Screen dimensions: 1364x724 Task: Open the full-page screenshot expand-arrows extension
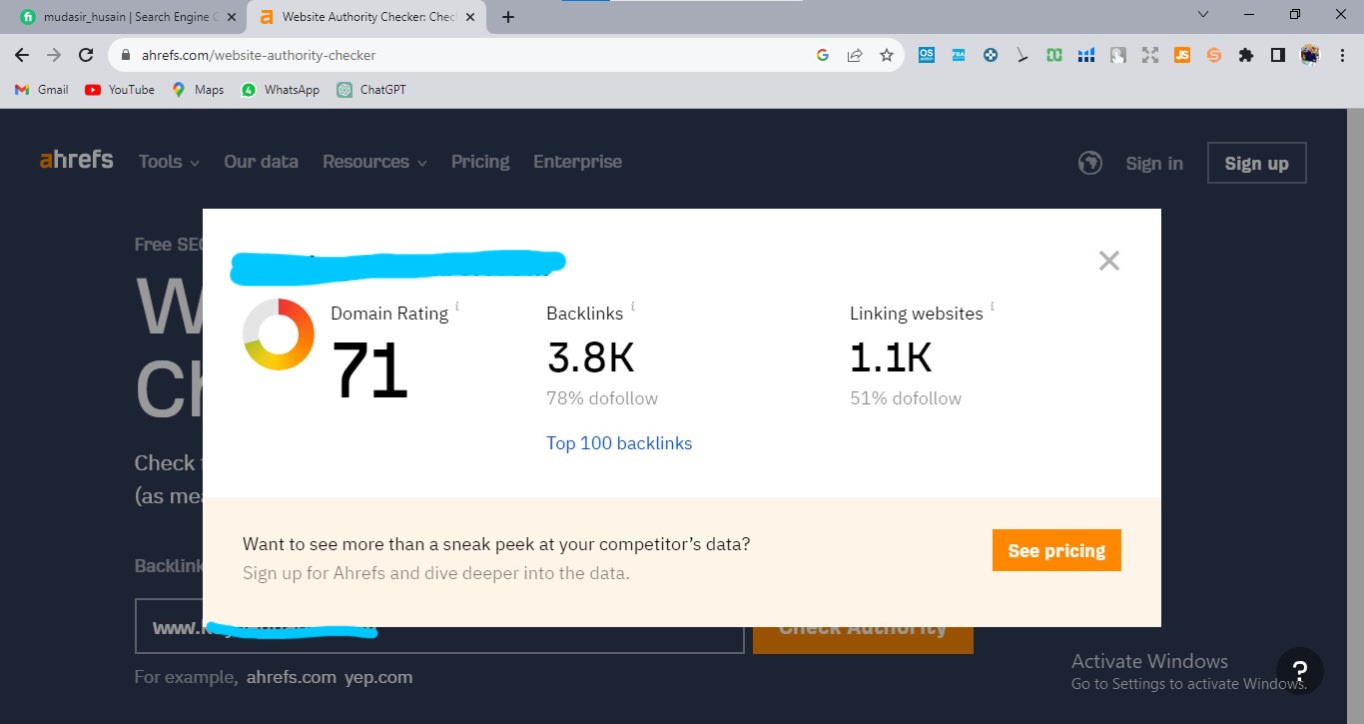(1150, 56)
